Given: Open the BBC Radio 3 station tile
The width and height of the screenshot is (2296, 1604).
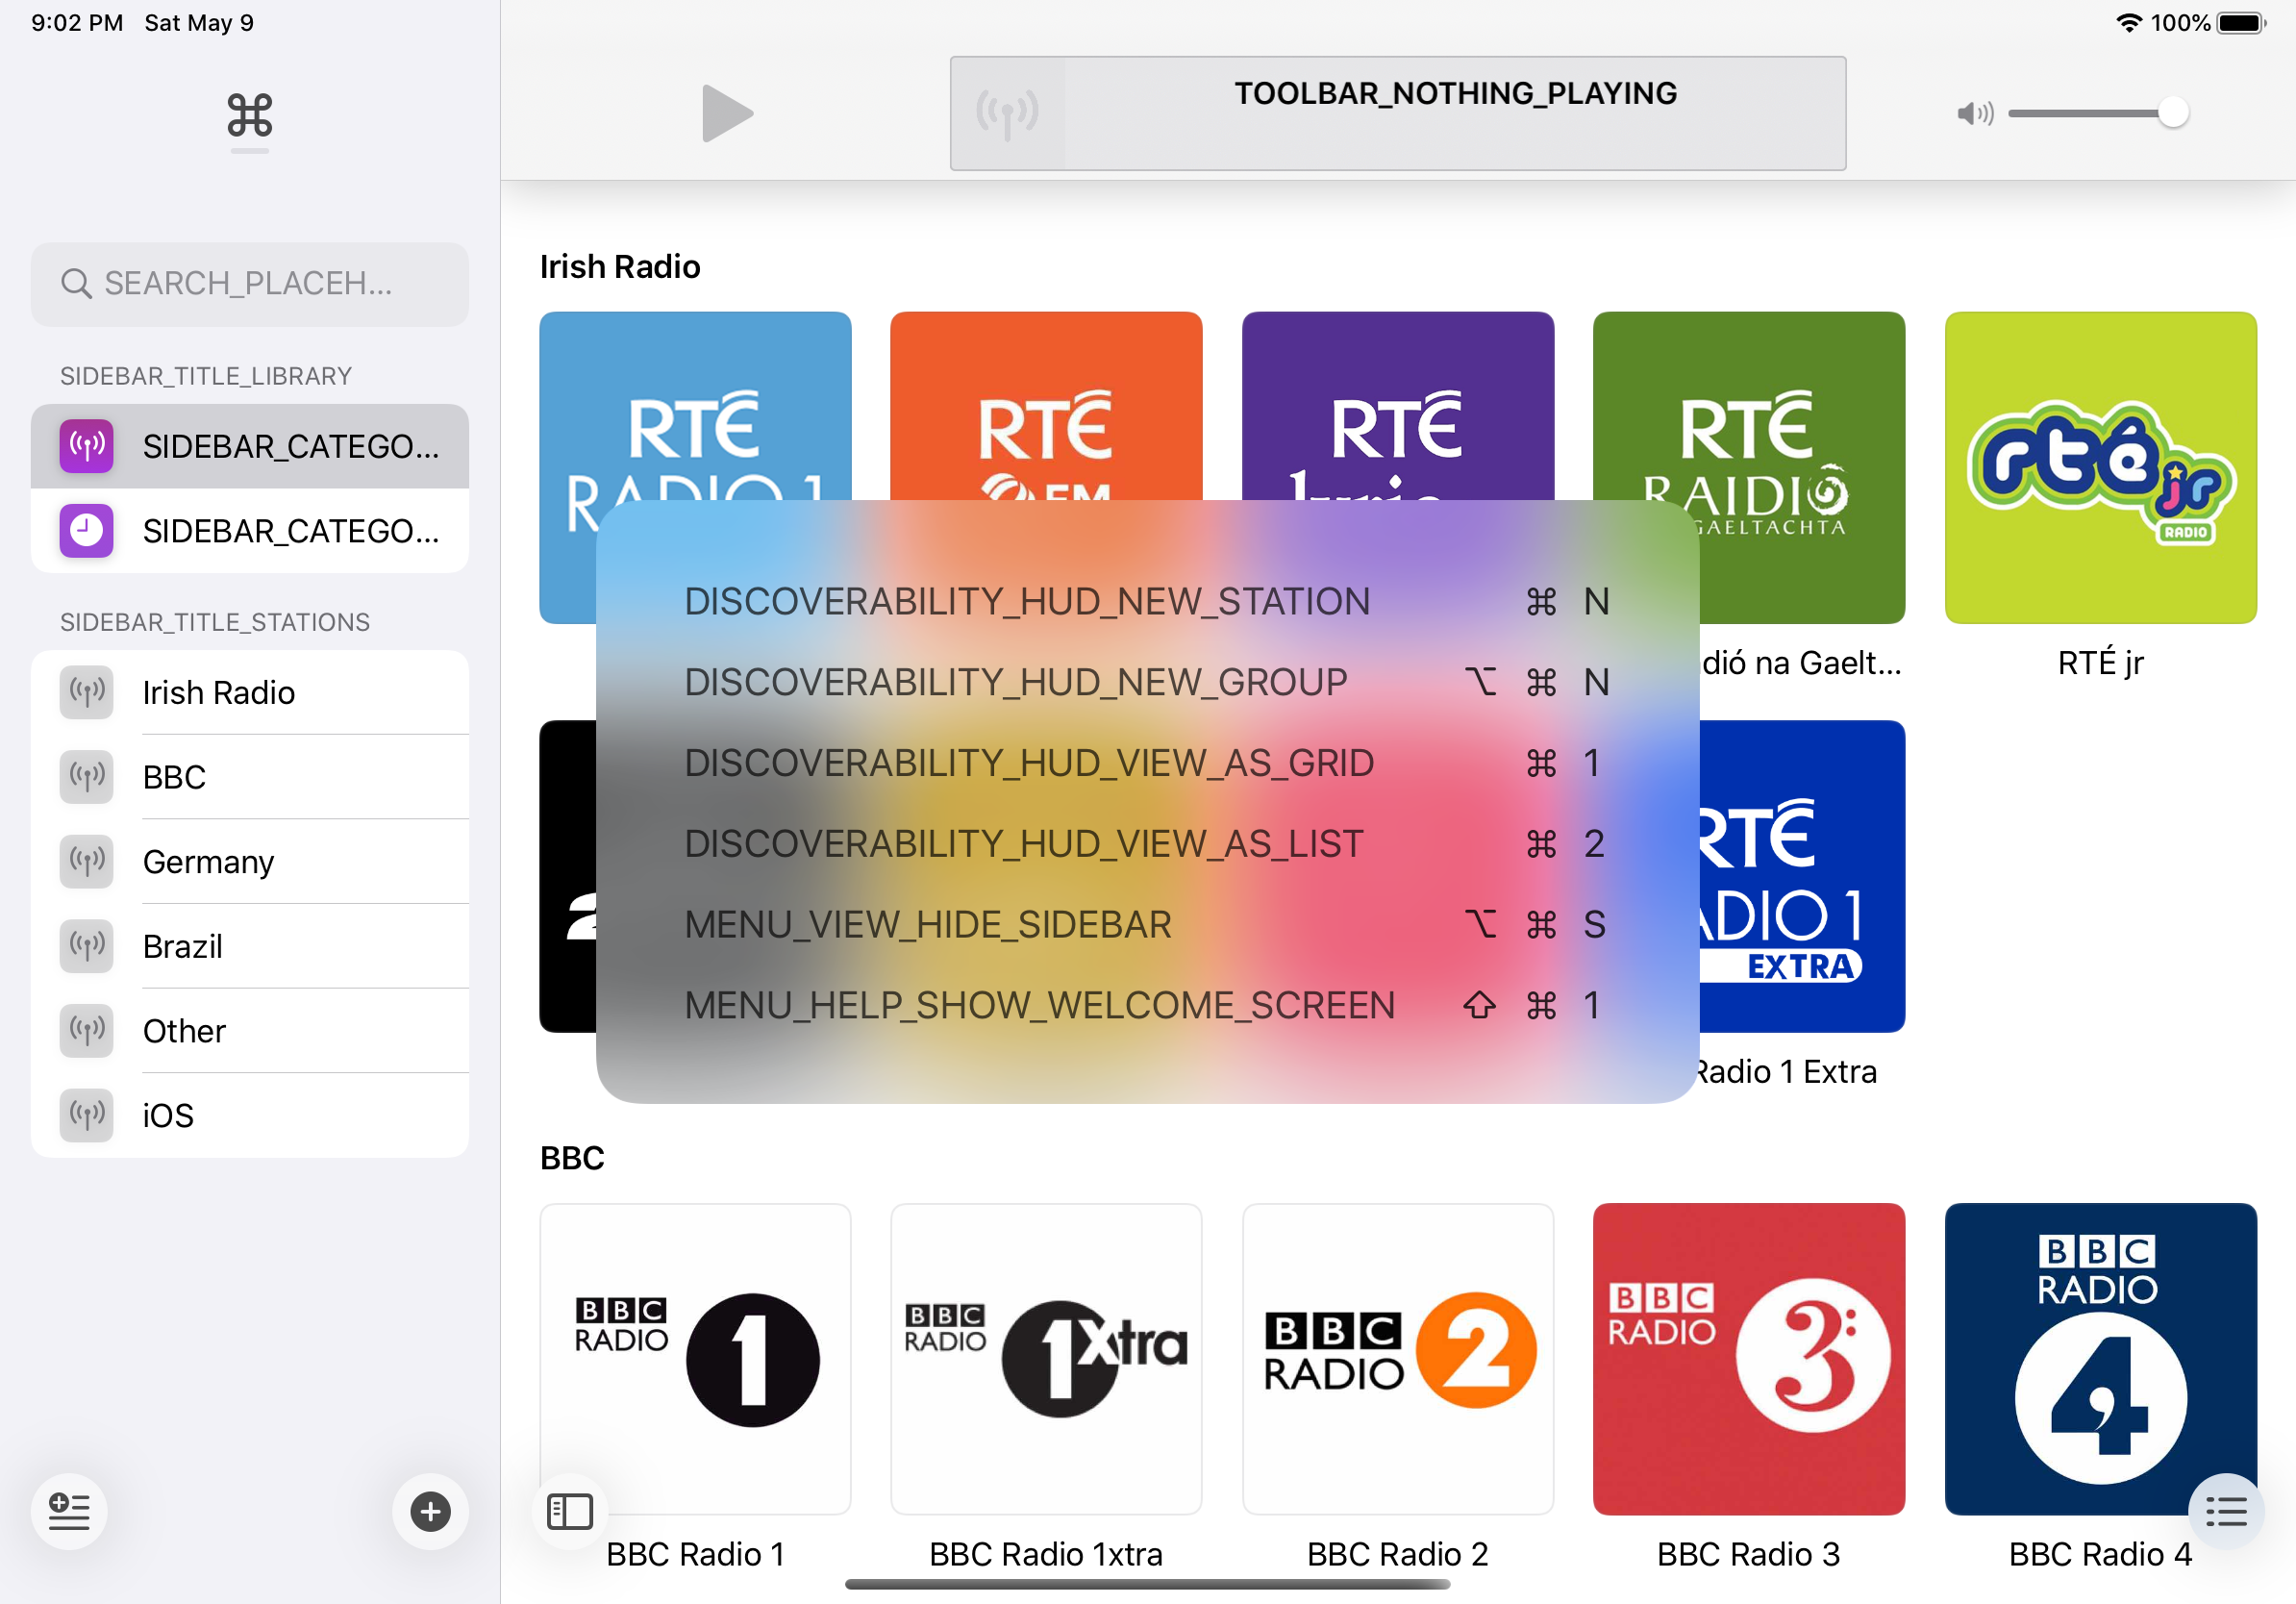Looking at the screenshot, I should (1748, 1359).
